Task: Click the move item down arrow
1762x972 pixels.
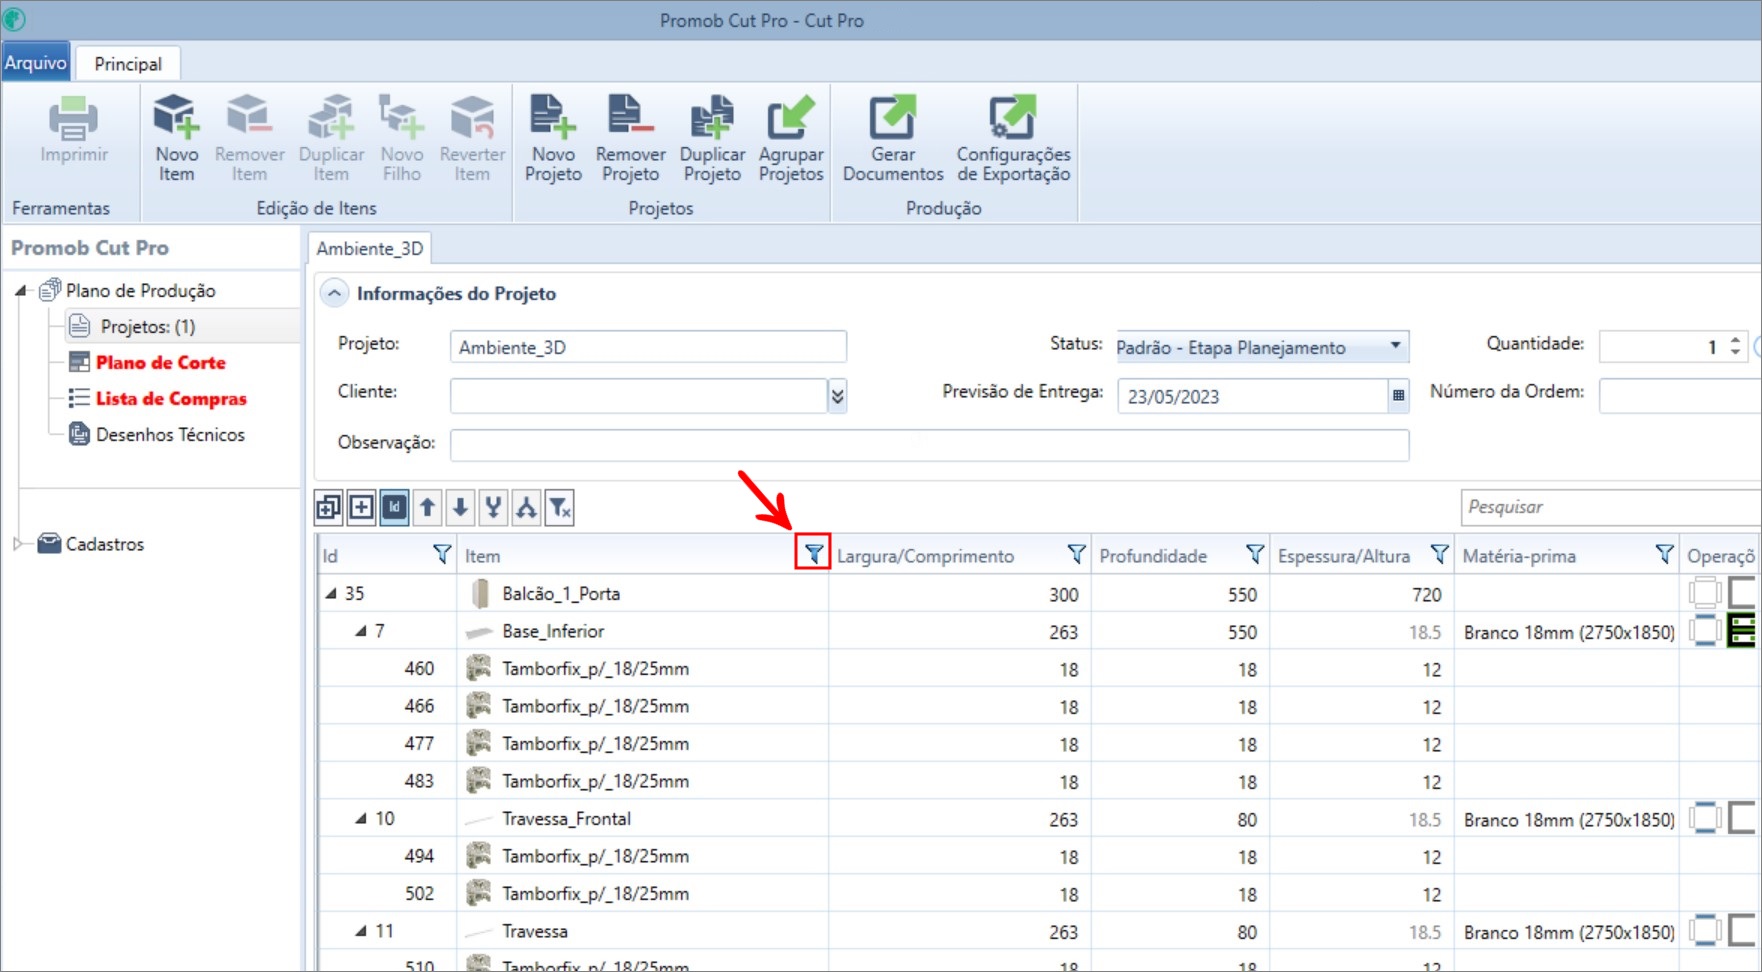Action: point(460,508)
